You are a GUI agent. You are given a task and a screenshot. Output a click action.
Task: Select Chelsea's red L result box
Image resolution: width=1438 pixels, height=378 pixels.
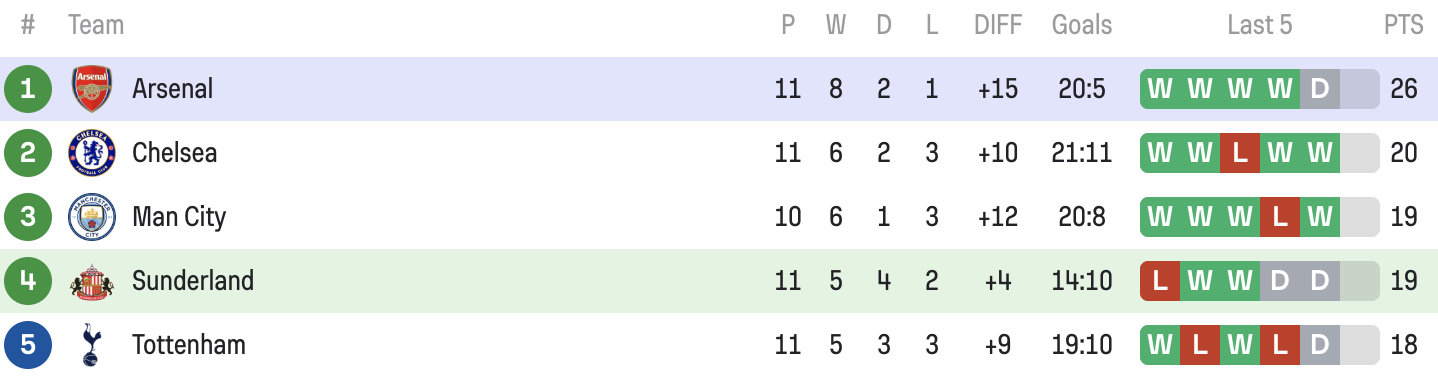pos(1240,153)
